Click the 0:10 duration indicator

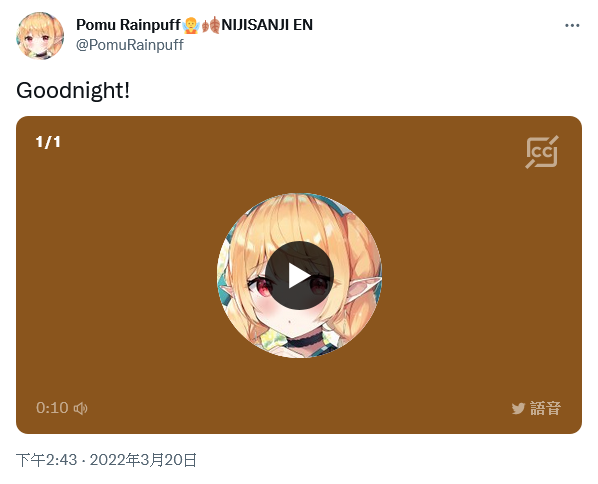coord(52,408)
